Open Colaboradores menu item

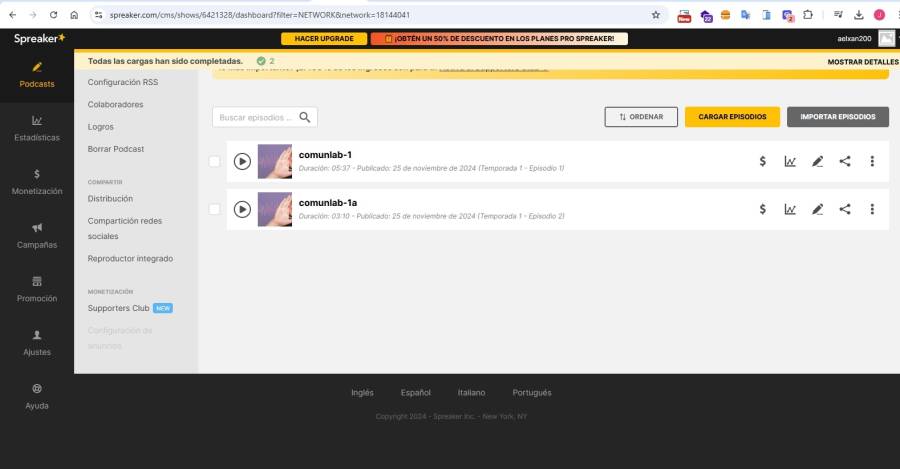[x=115, y=104]
